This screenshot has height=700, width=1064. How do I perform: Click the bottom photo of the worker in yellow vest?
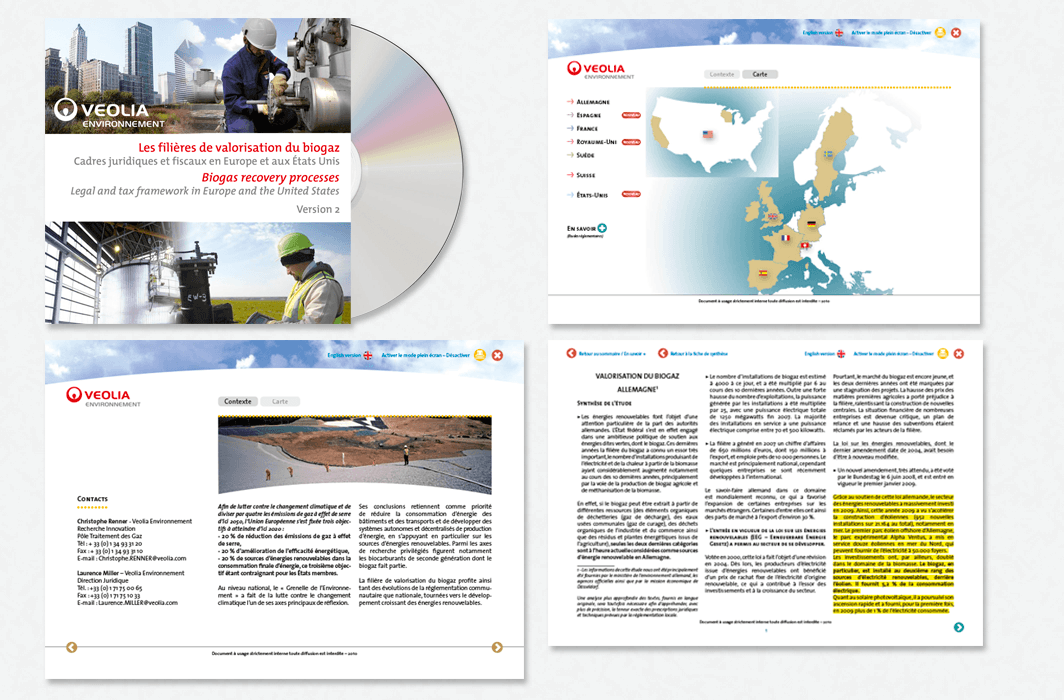pyautogui.click(x=198, y=273)
